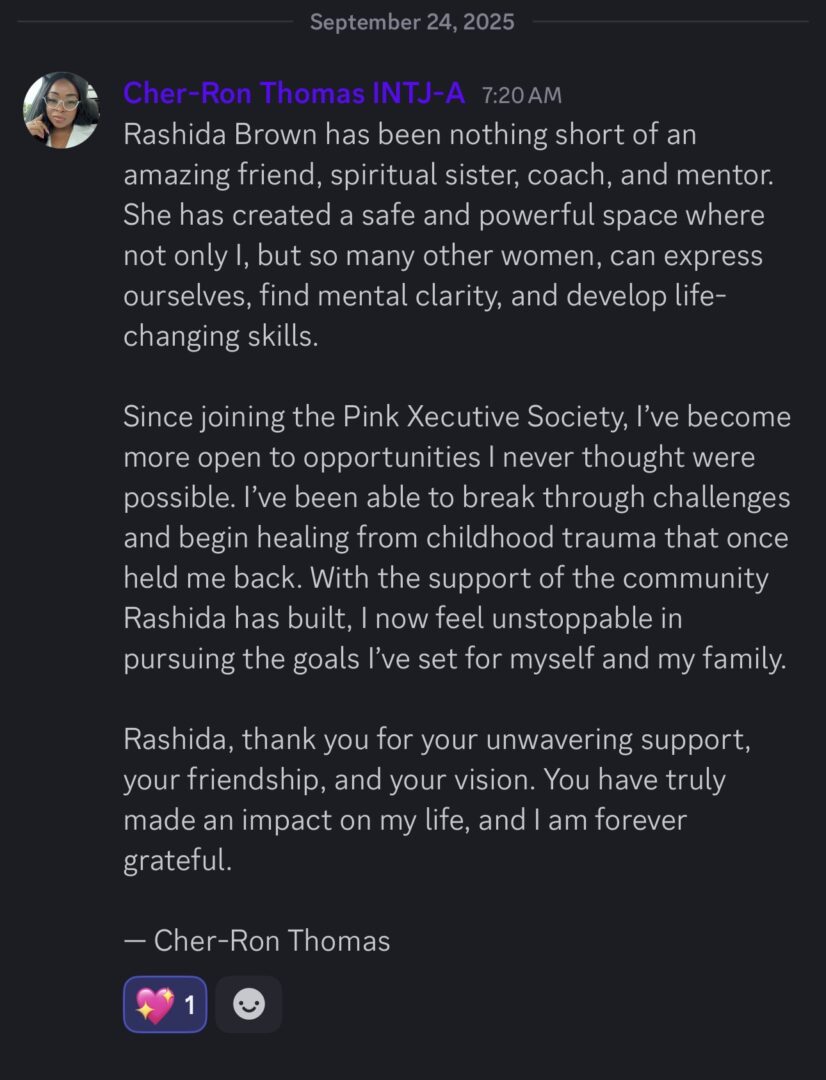Screen dimensions: 826x1080
Task: Click Cher-Ron Thomas's profile avatar
Action: [x=61, y=110]
